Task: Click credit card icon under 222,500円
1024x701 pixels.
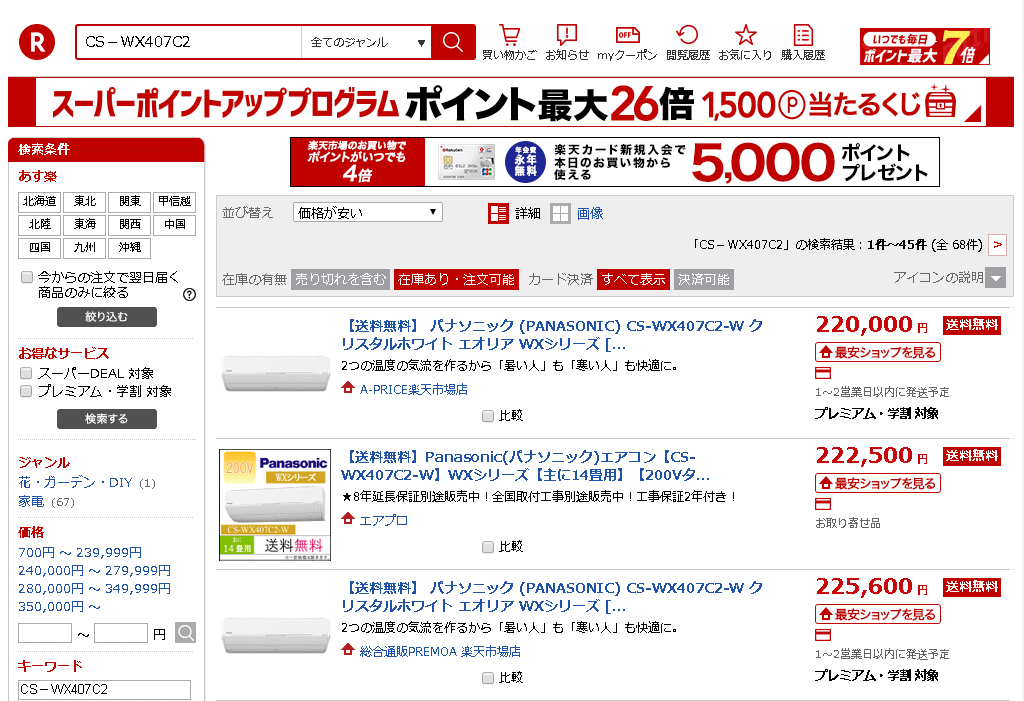Action: click(823, 504)
